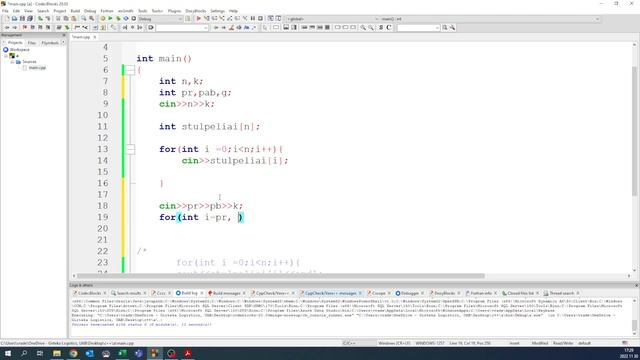Run program green arrow icon

pyautogui.click(x=110, y=19)
